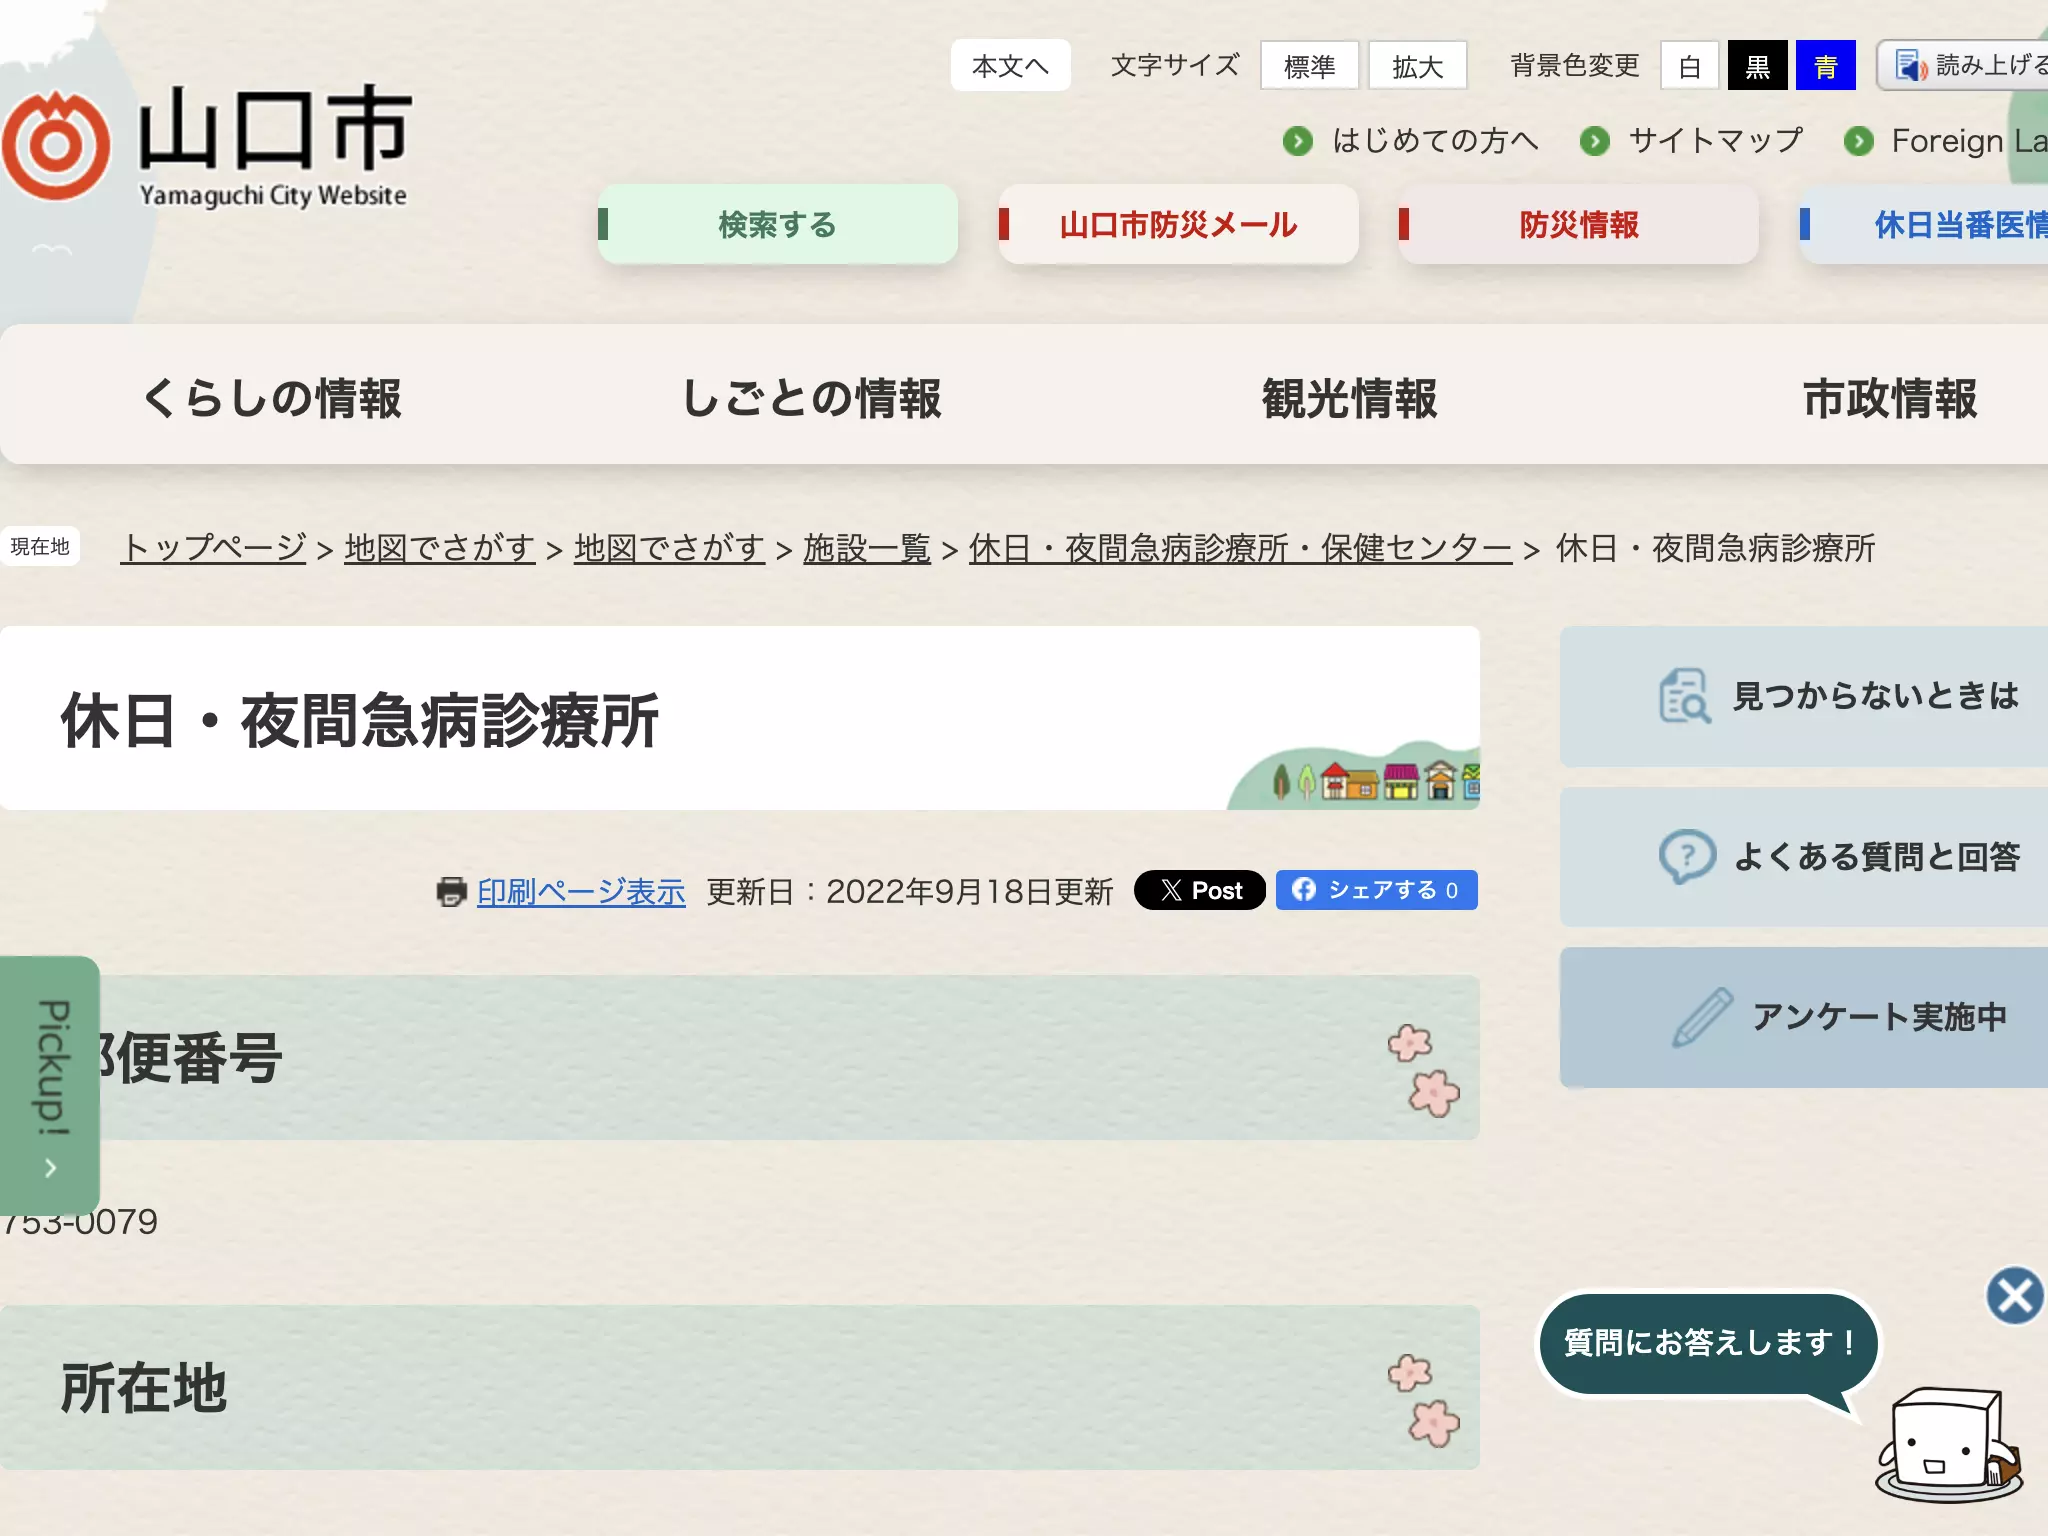2048x1536 pixels.
Task: Click the pencil icon in アンケート実施中
Action: pyautogui.click(x=1702, y=1017)
